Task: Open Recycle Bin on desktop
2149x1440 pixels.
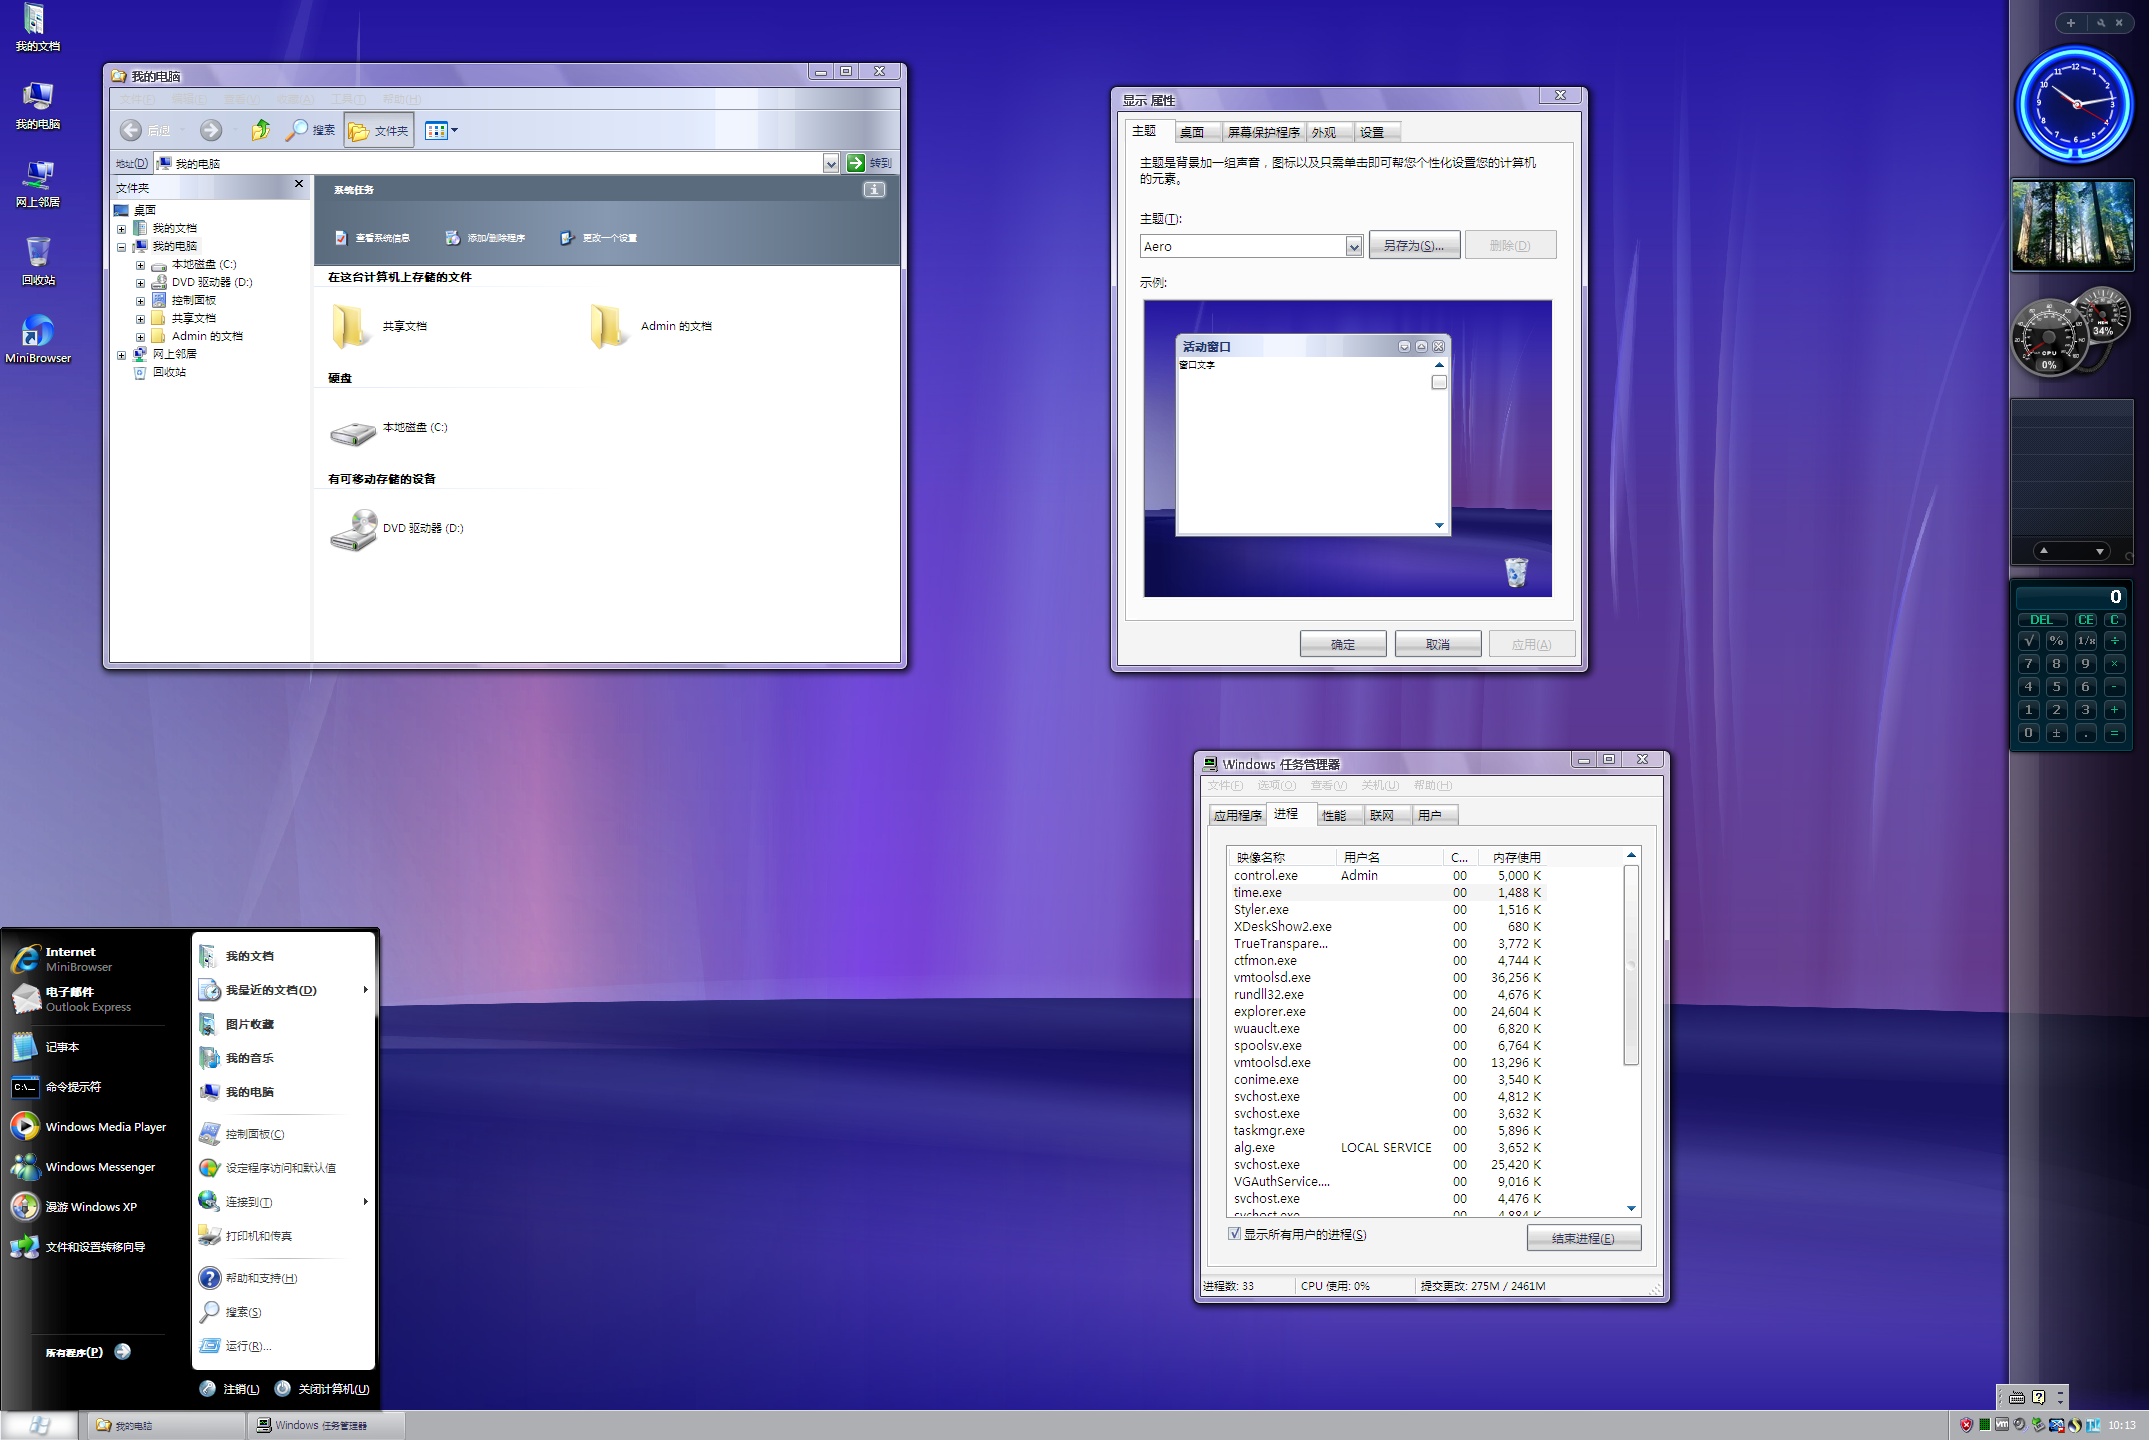Action: pyautogui.click(x=38, y=253)
